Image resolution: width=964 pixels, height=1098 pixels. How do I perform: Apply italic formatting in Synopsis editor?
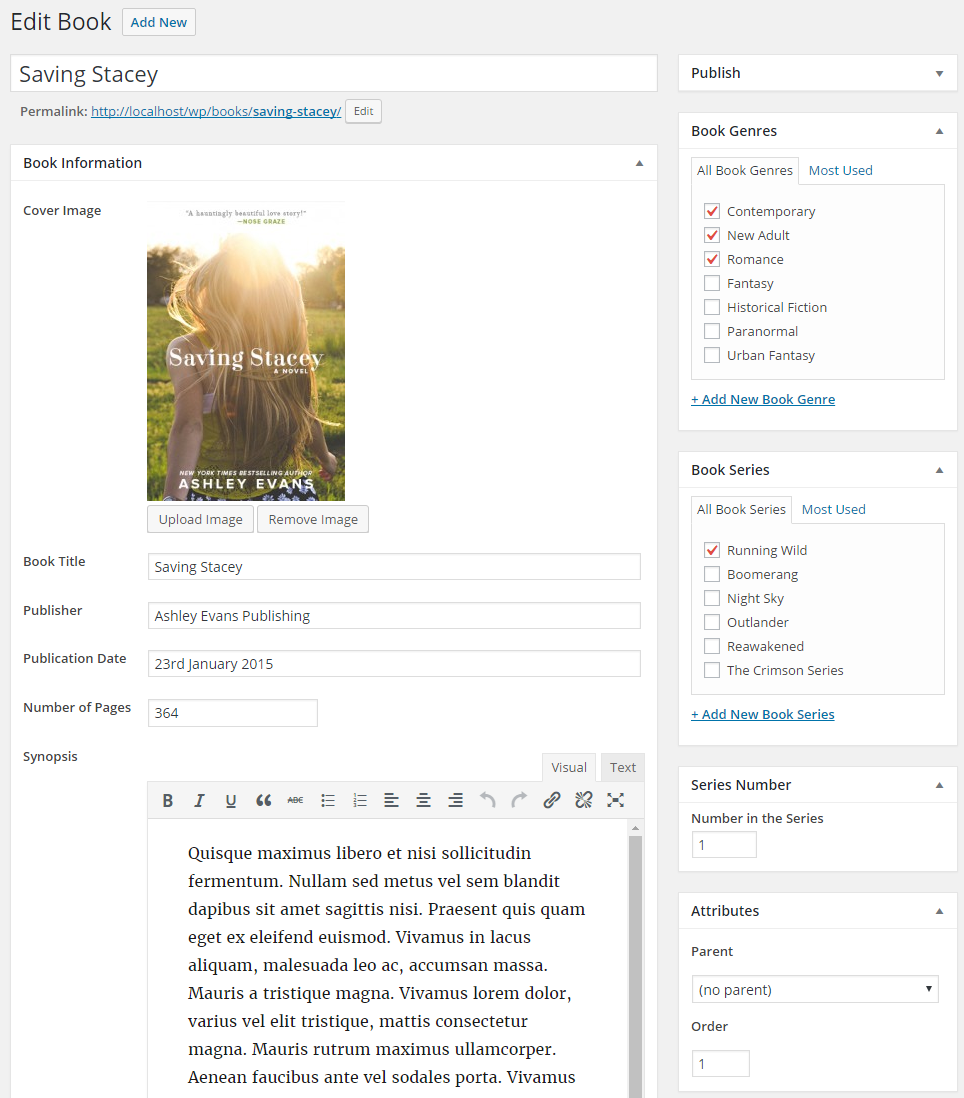point(200,800)
